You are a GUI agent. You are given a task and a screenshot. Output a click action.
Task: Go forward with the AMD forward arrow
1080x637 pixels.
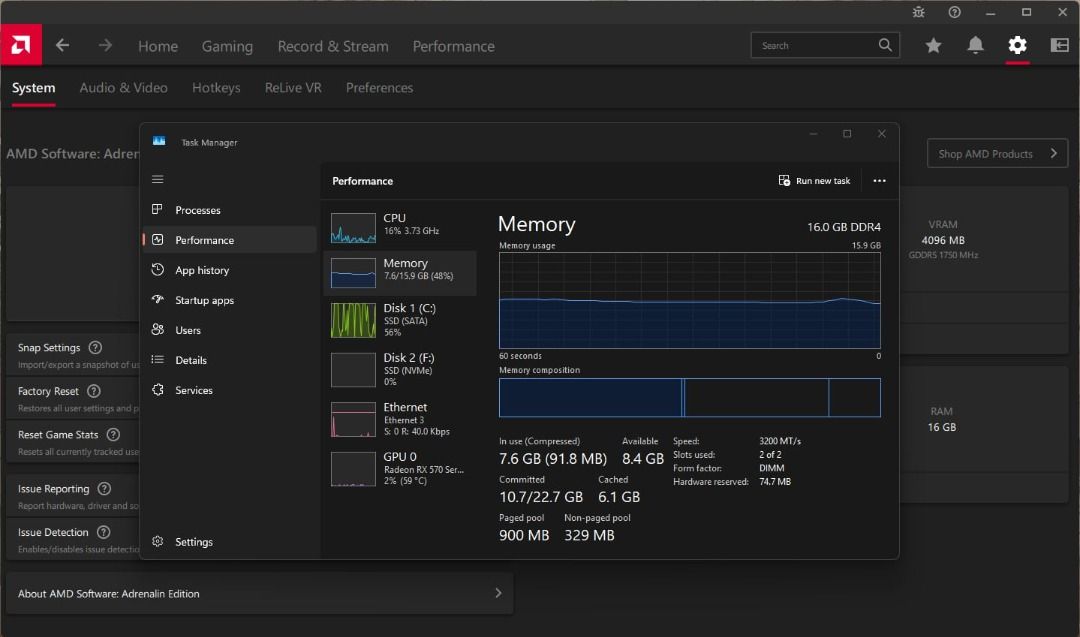[x=105, y=45]
